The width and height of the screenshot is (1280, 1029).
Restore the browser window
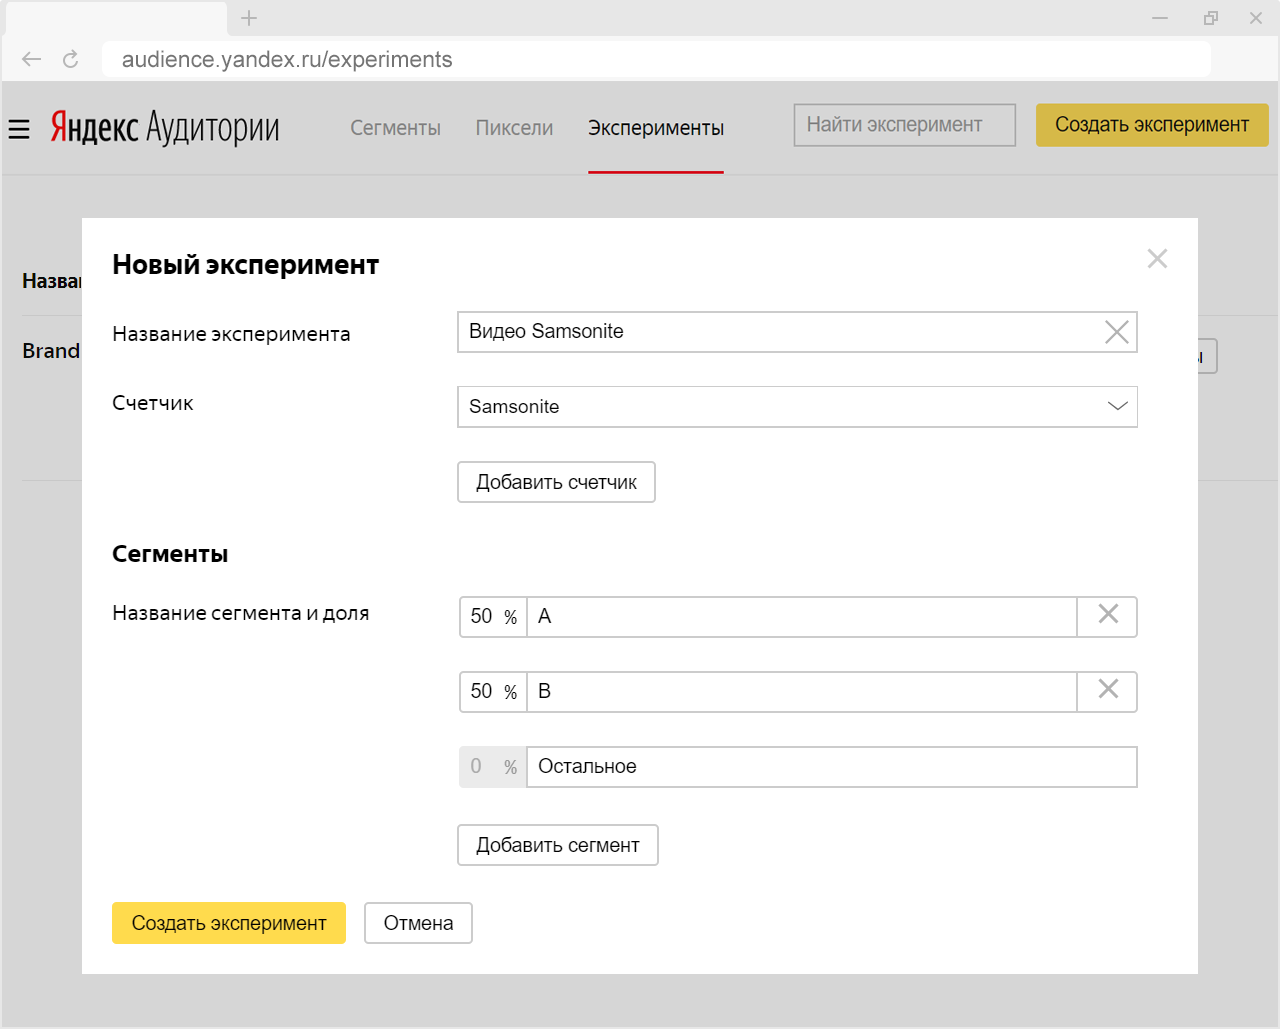tap(1211, 18)
